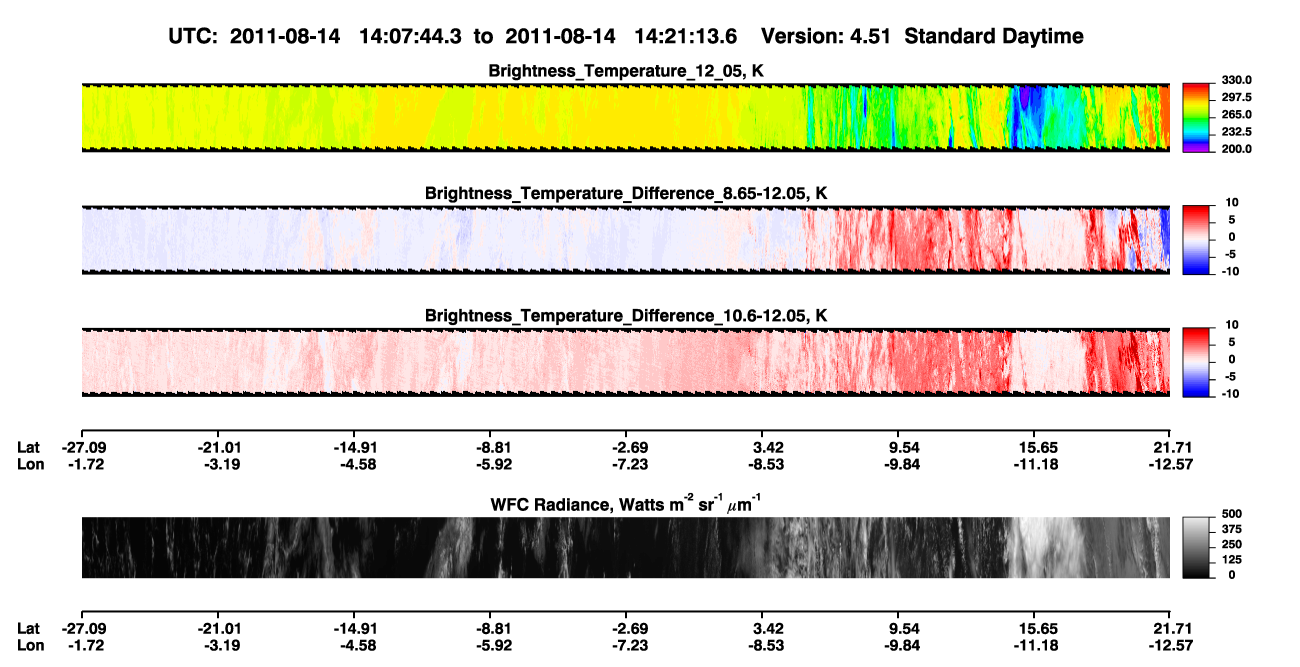Click upper axis latitude -8.81 label
1300x667 pixels.
[490, 448]
